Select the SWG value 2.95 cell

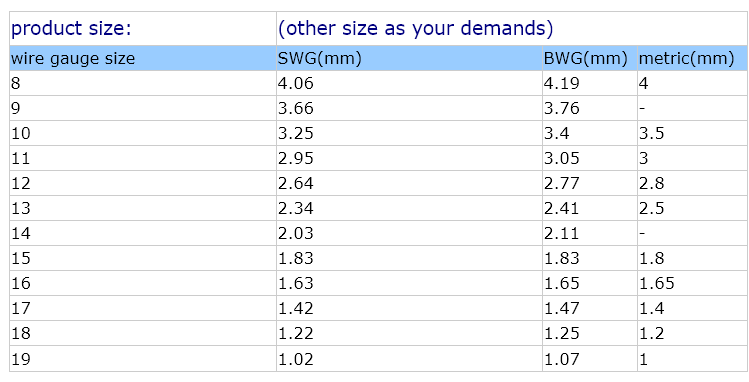click(x=409, y=158)
